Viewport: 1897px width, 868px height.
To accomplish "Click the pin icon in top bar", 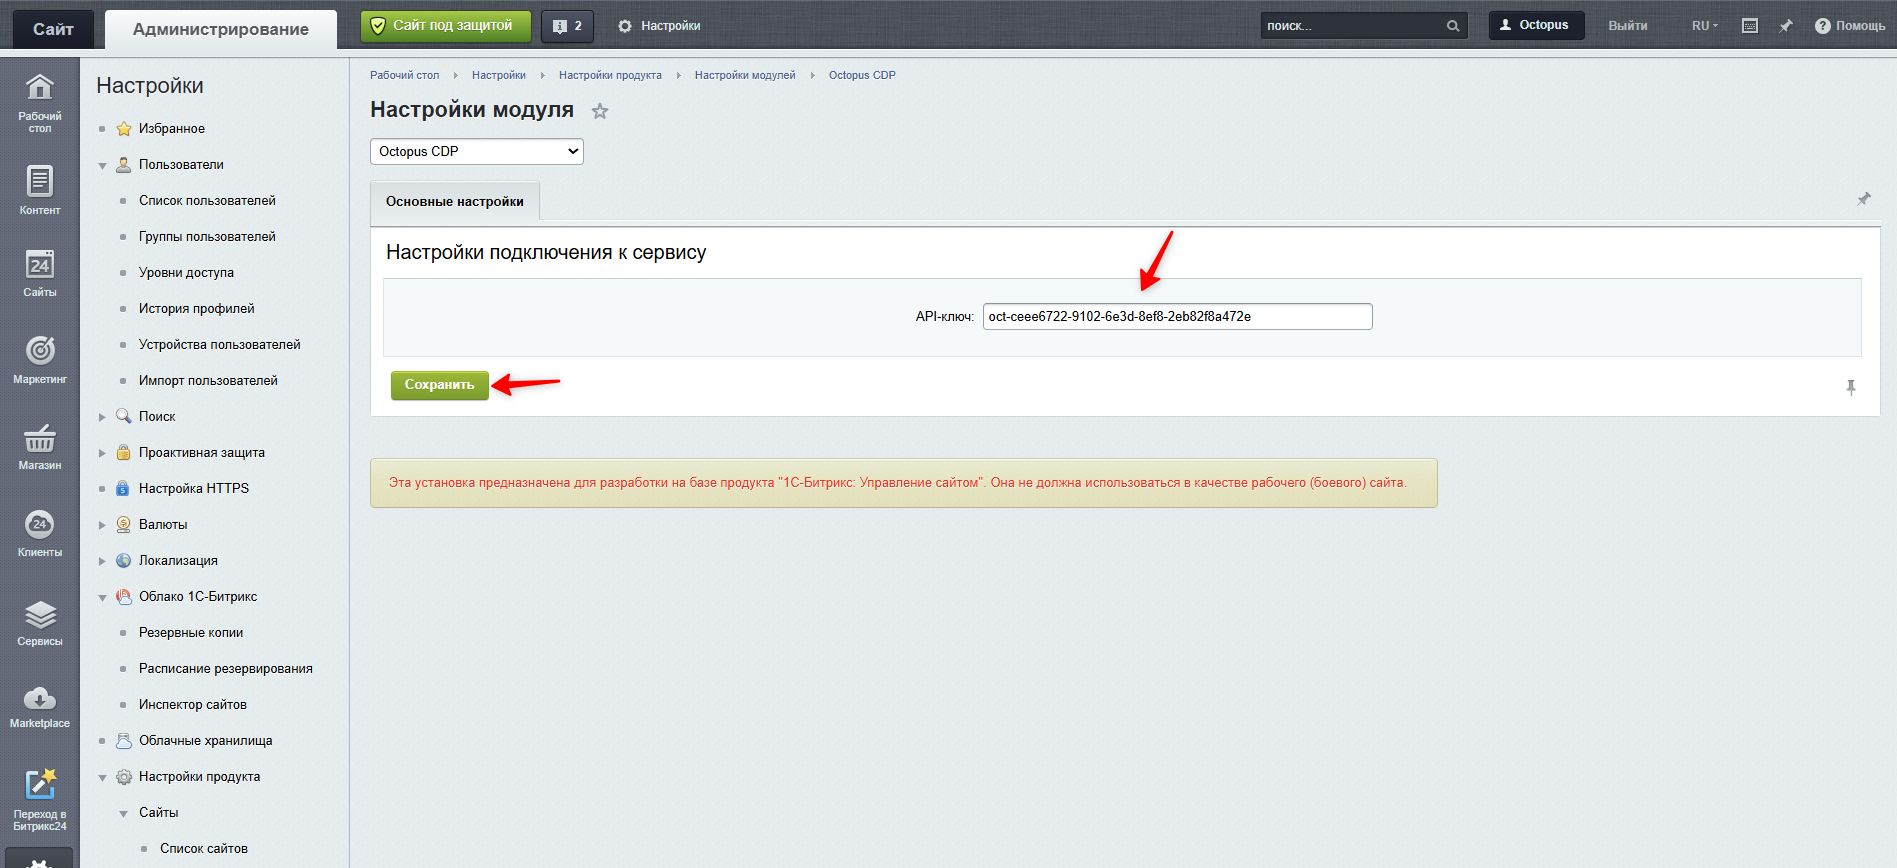I will tap(1786, 26).
